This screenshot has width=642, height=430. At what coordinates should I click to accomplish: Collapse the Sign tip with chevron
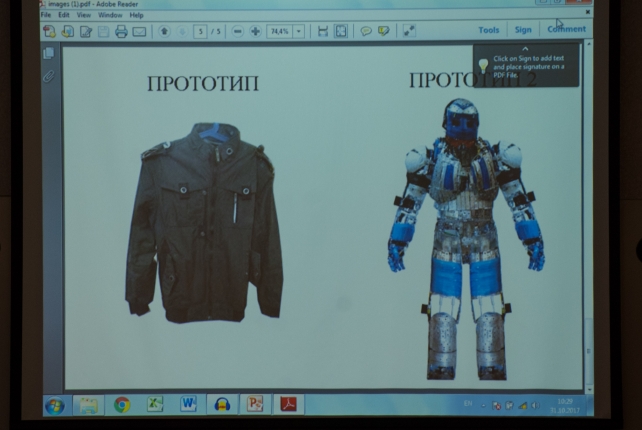pos(525,49)
